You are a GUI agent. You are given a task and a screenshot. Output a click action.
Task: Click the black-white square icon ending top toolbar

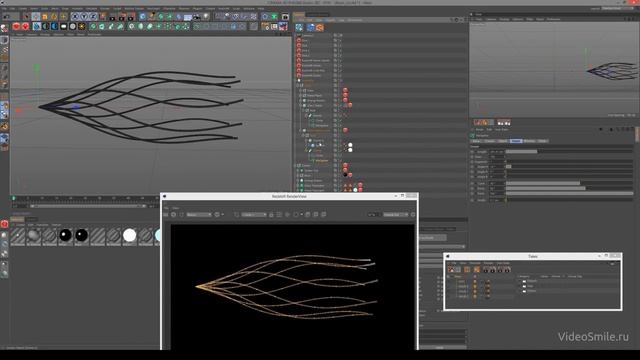(285, 17)
